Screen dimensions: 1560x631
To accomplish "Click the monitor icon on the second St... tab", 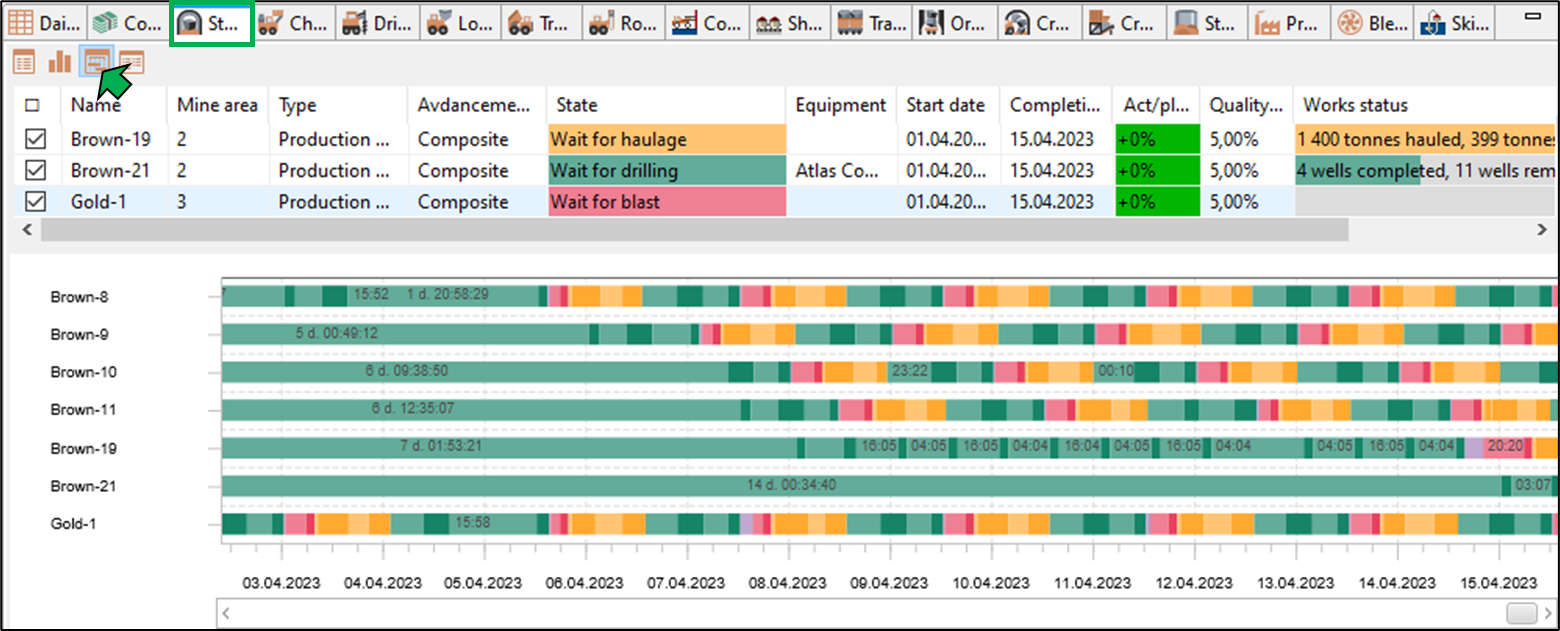I will 1186,22.
